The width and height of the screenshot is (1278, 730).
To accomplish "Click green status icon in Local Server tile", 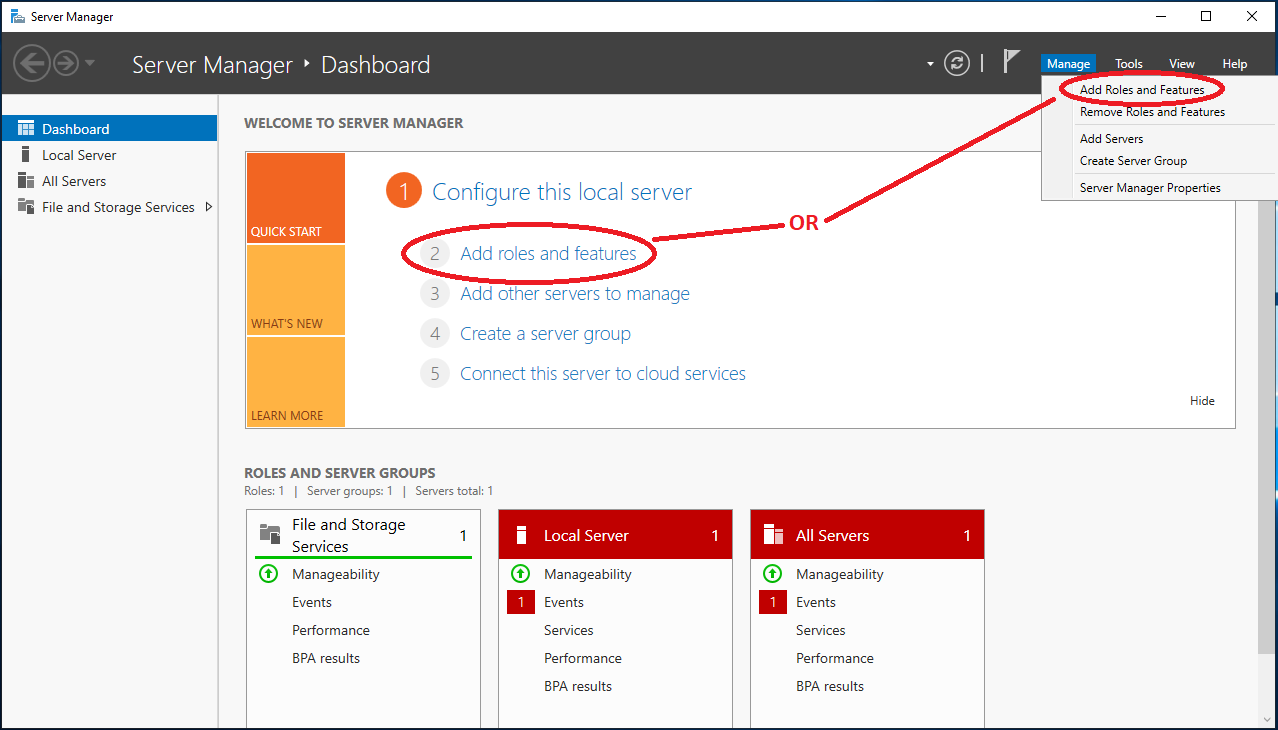I will (x=520, y=574).
